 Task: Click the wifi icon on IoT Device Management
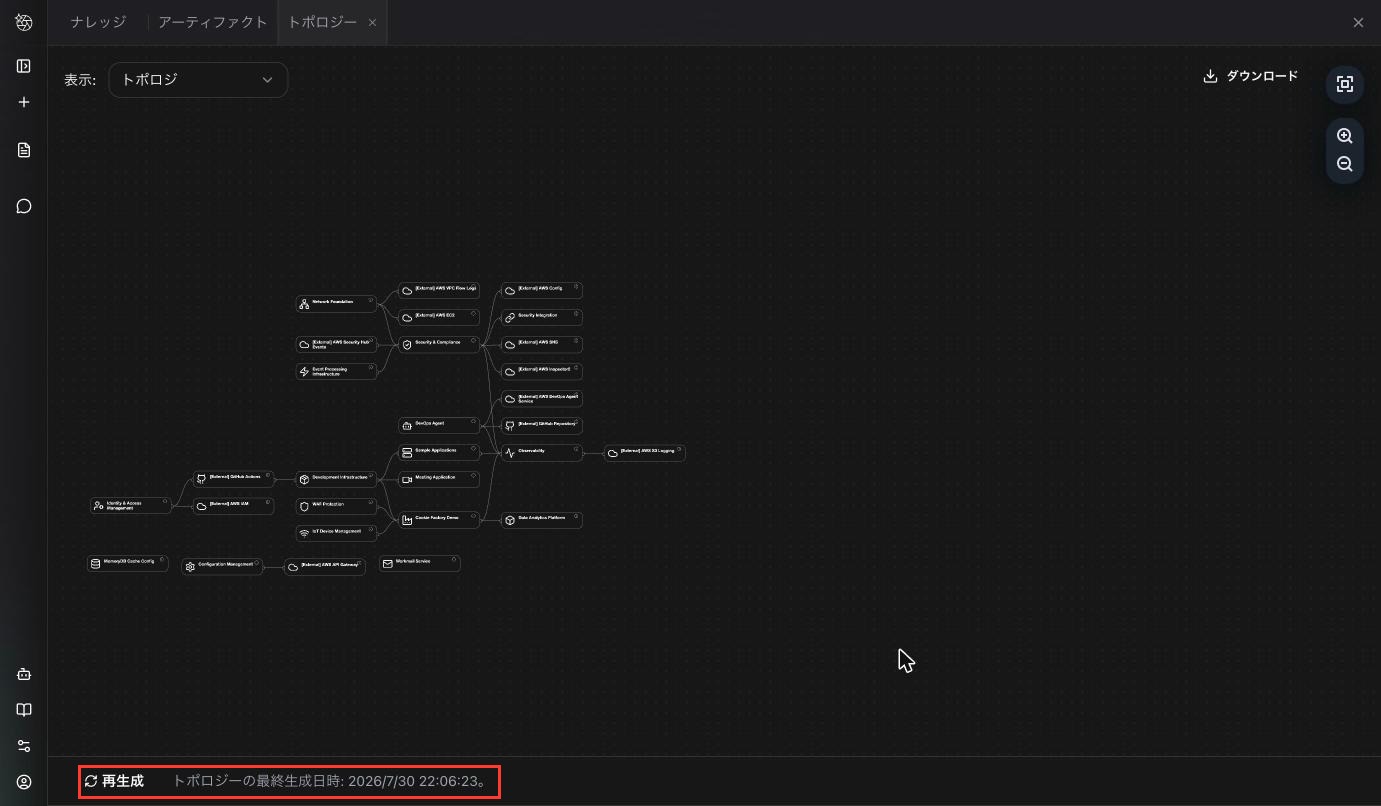(x=304, y=534)
